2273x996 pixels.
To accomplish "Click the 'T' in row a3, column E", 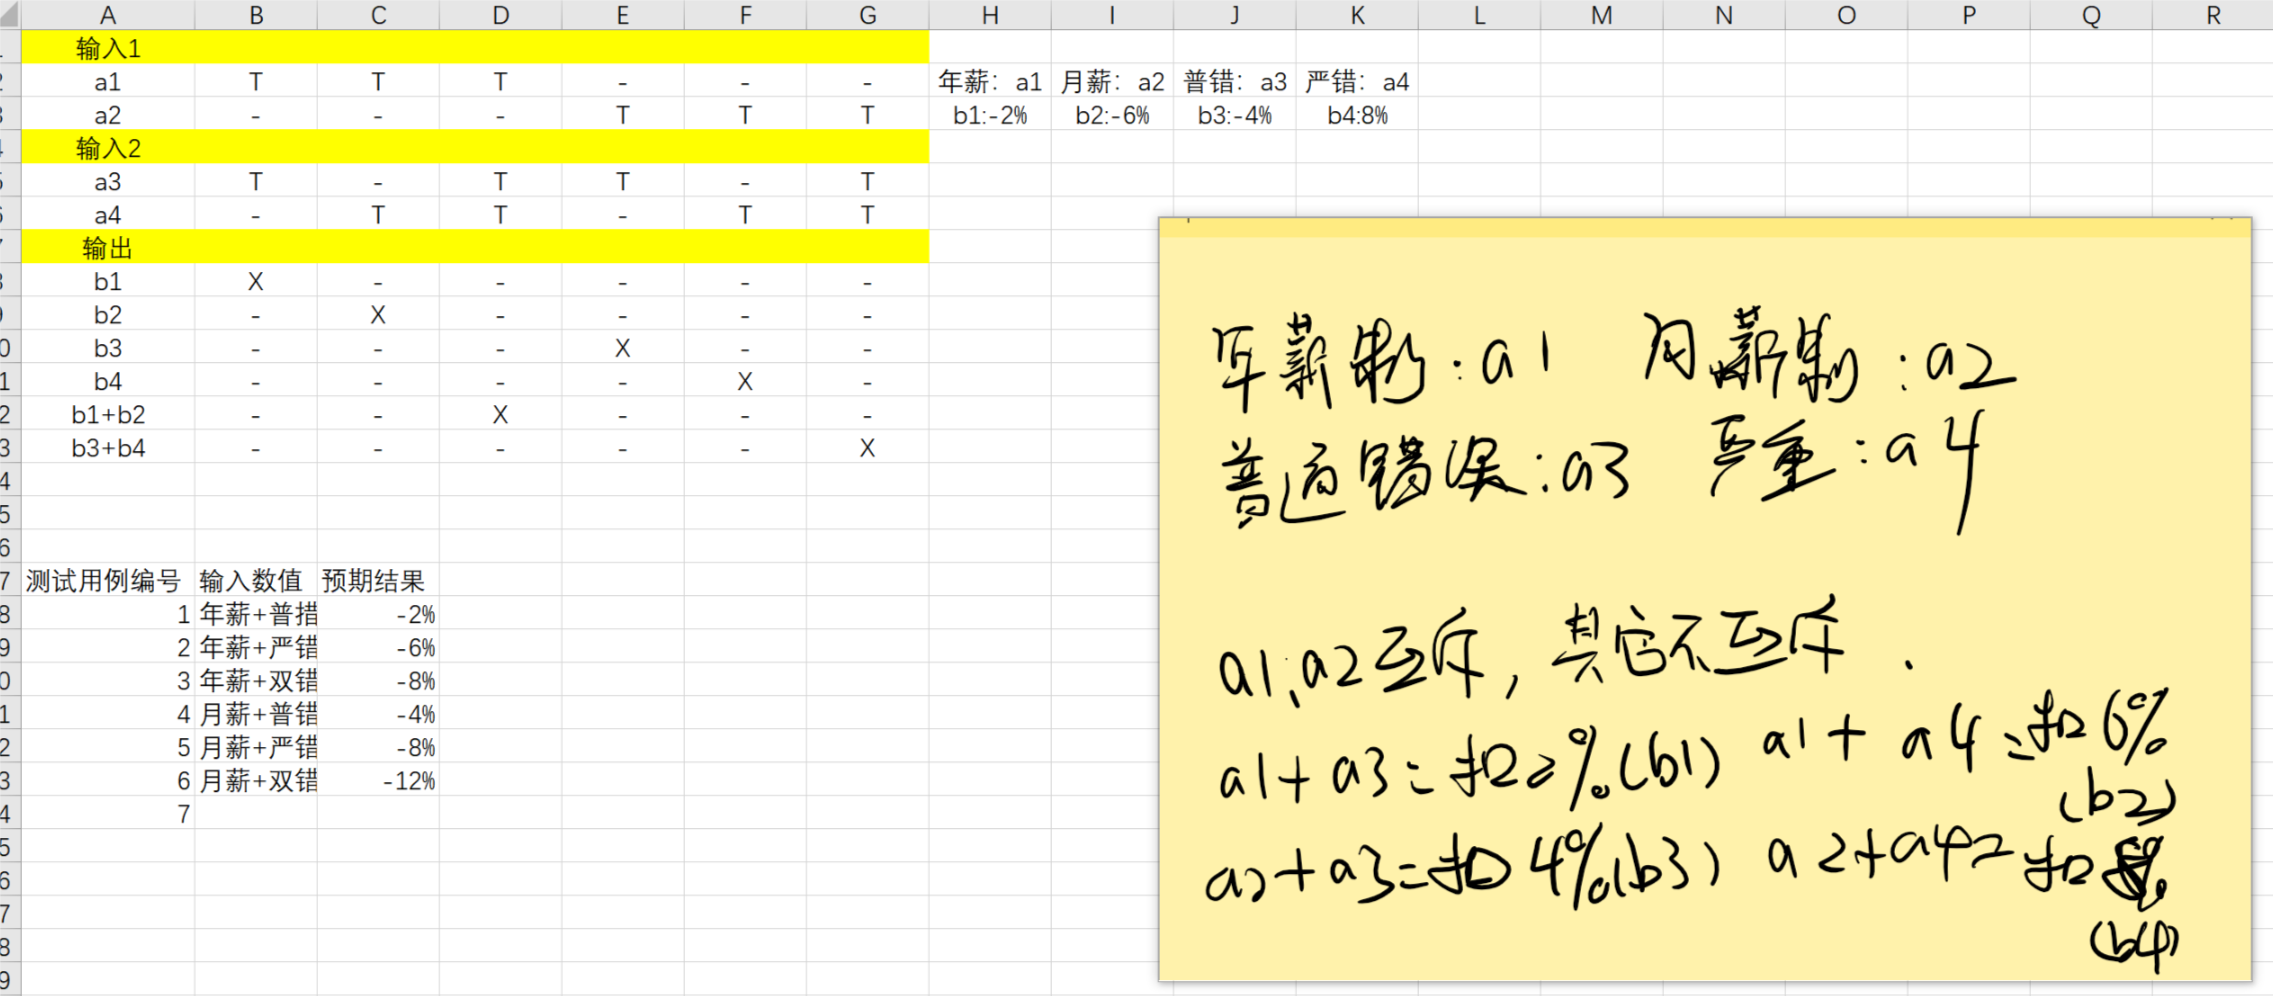I will (622, 182).
